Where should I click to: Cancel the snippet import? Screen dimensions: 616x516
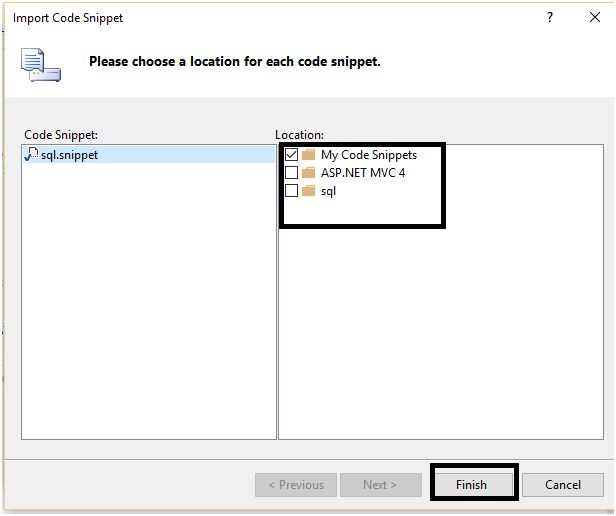click(563, 485)
